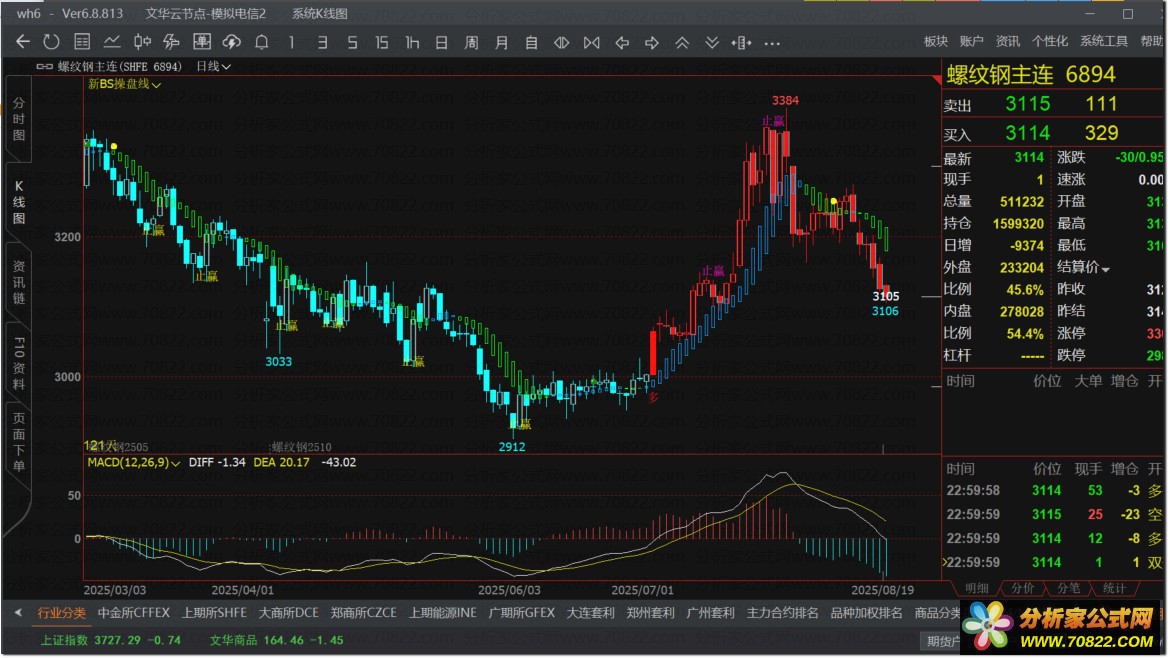Select 郑商所CZCE bottom tab
The width and height of the screenshot is (1170, 658).
tap(363, 612)
